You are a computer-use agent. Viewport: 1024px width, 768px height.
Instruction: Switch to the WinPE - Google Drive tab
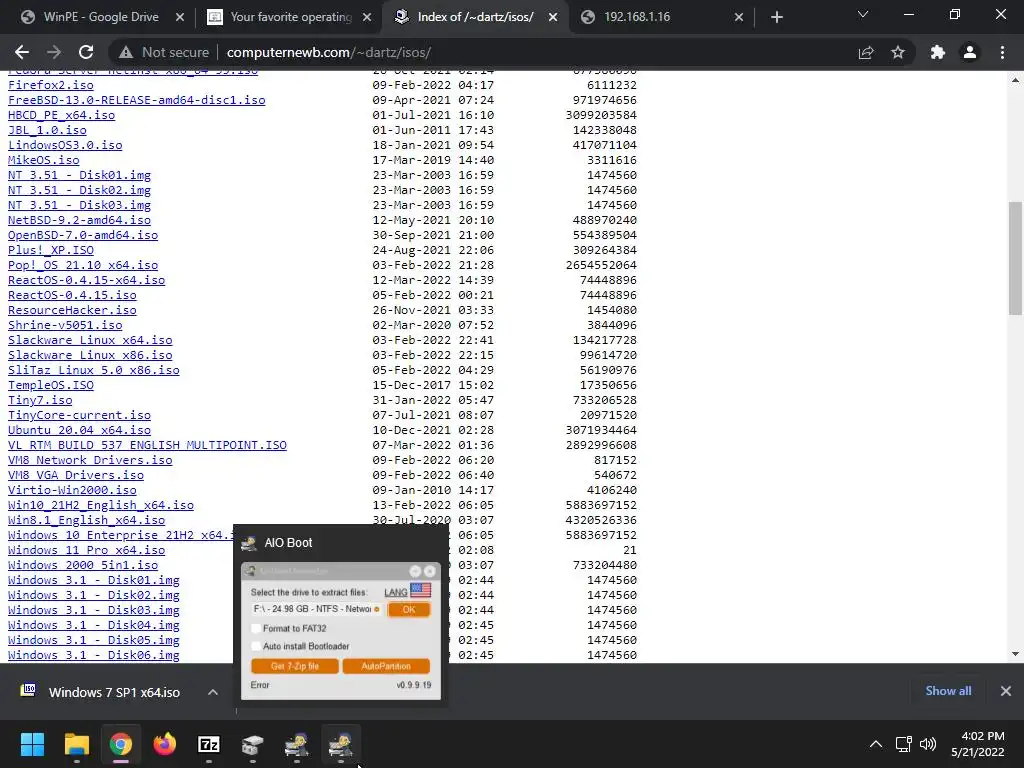click(x=101, y=17)
